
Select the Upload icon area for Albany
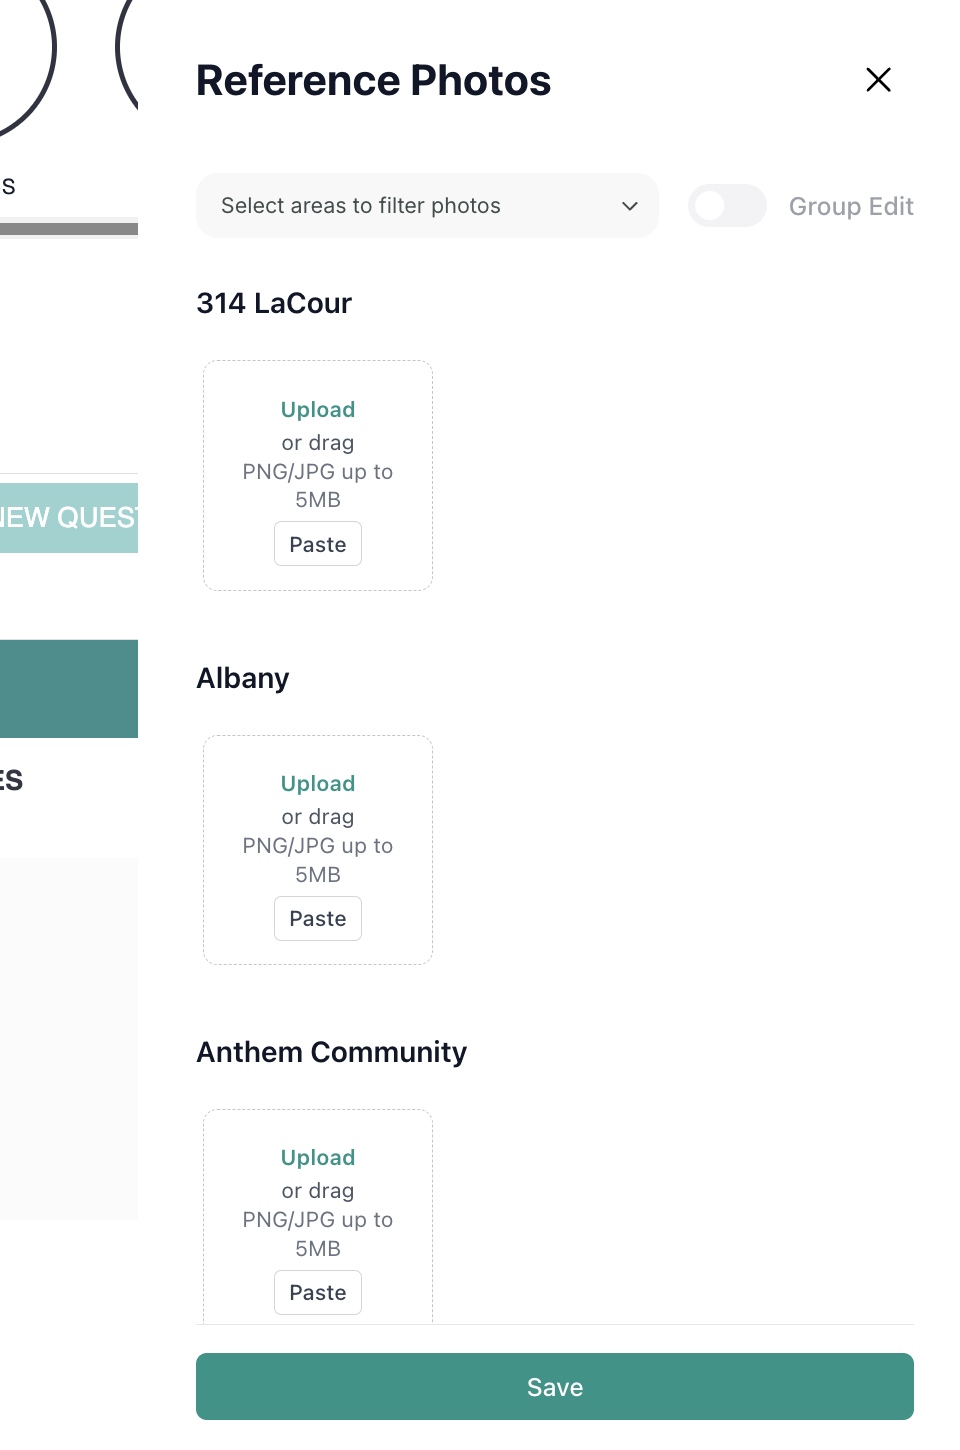point(317,783)
